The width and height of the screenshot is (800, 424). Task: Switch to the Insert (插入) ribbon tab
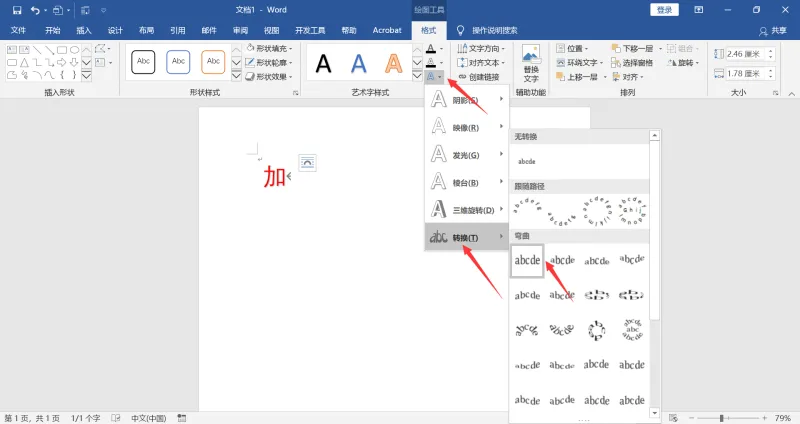(x=84, y=30)
